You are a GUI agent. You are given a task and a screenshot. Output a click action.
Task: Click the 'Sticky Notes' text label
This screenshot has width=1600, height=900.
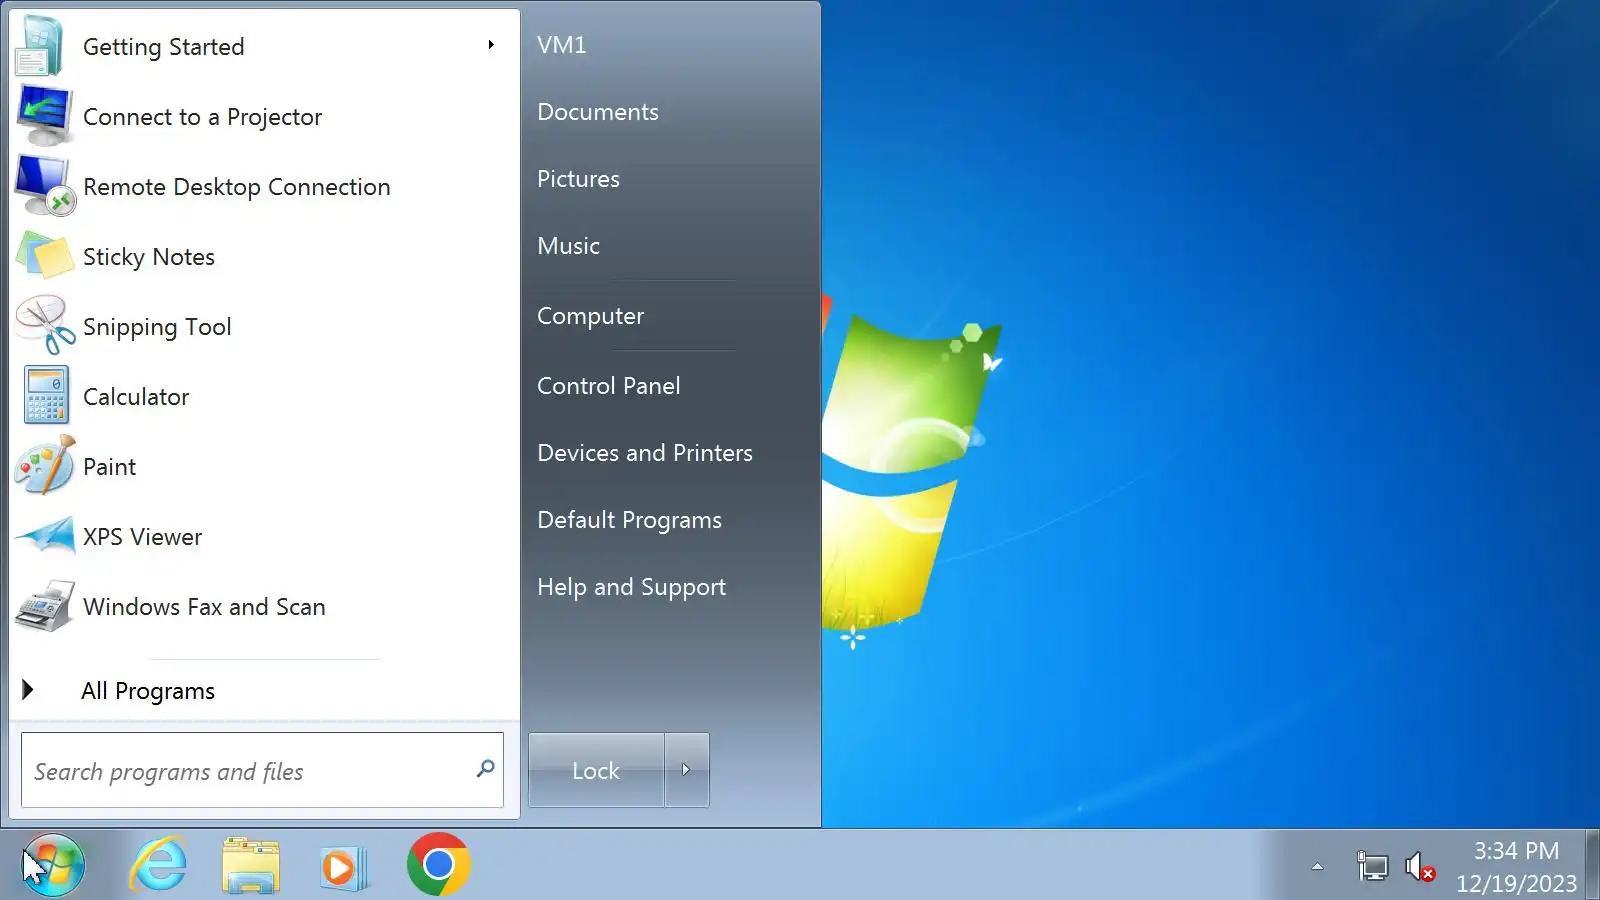coord(149,257)
